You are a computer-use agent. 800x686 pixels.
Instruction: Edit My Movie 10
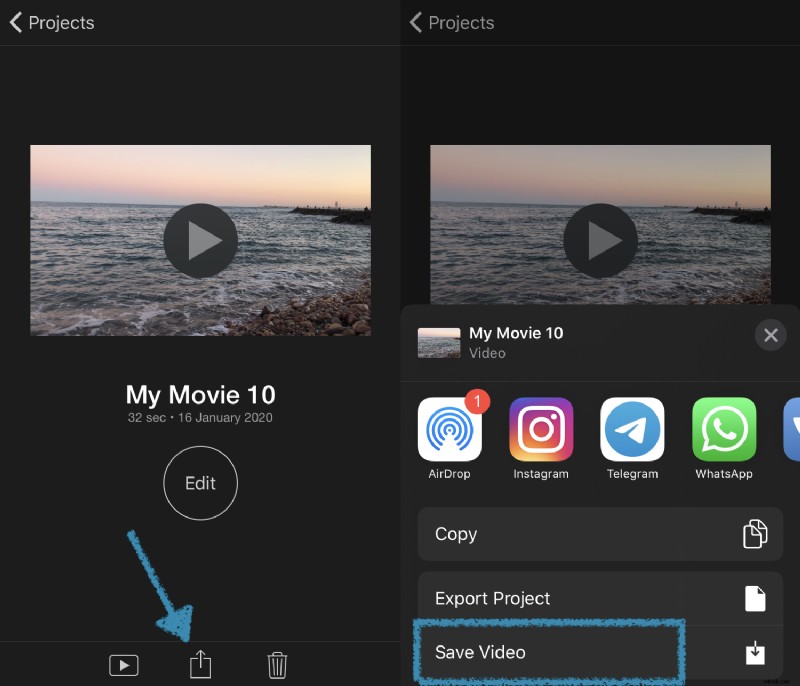click(200, 483)
